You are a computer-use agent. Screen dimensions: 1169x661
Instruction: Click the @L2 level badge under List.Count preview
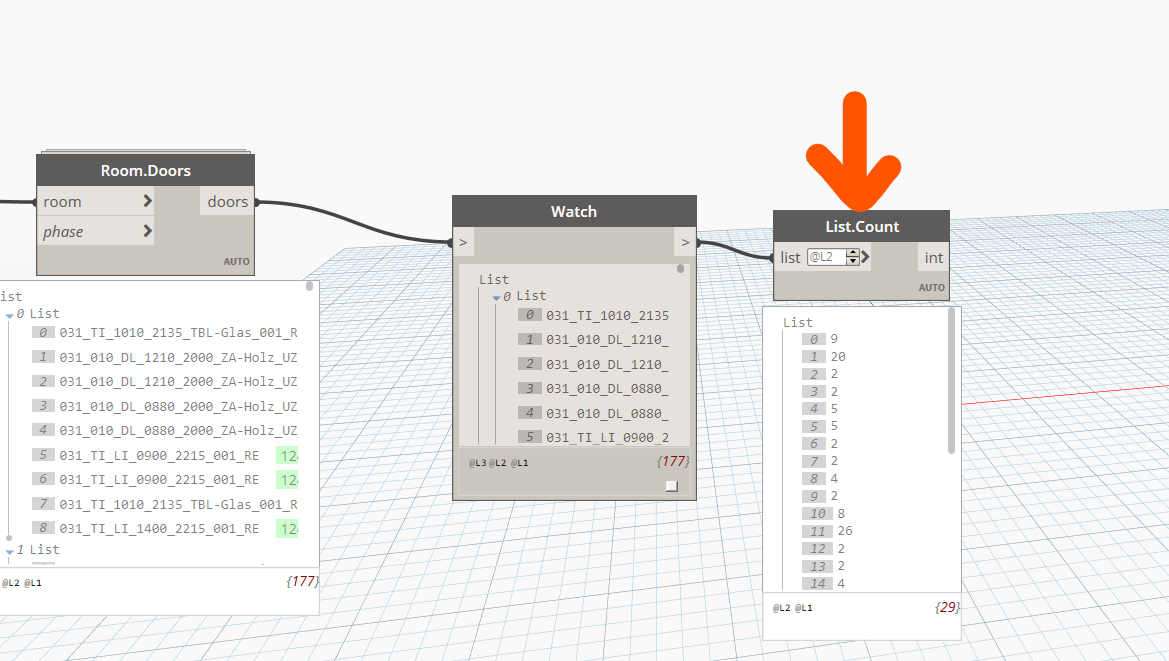pyautogui.click(x=780, y=606)
